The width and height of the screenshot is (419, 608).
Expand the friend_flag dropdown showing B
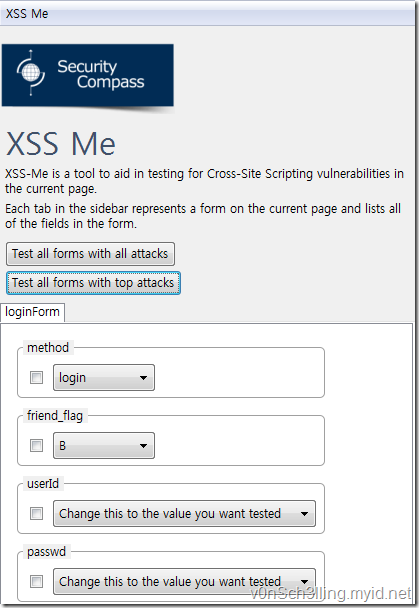104,445
